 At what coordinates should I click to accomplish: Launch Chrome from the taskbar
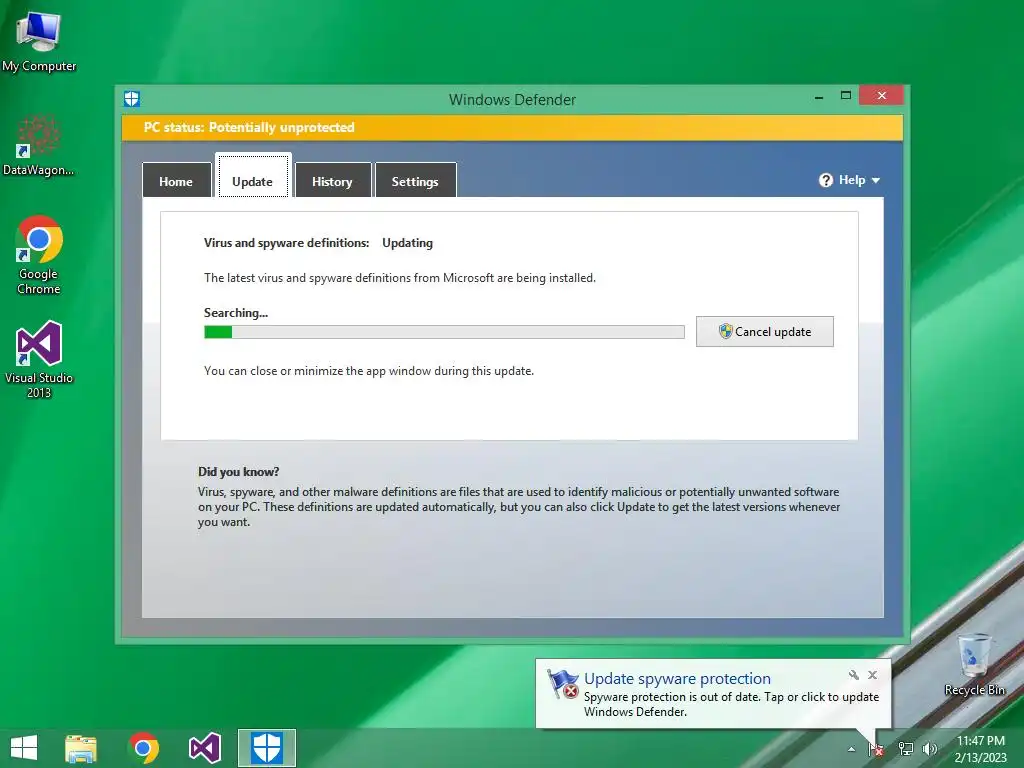pos(144,748)
